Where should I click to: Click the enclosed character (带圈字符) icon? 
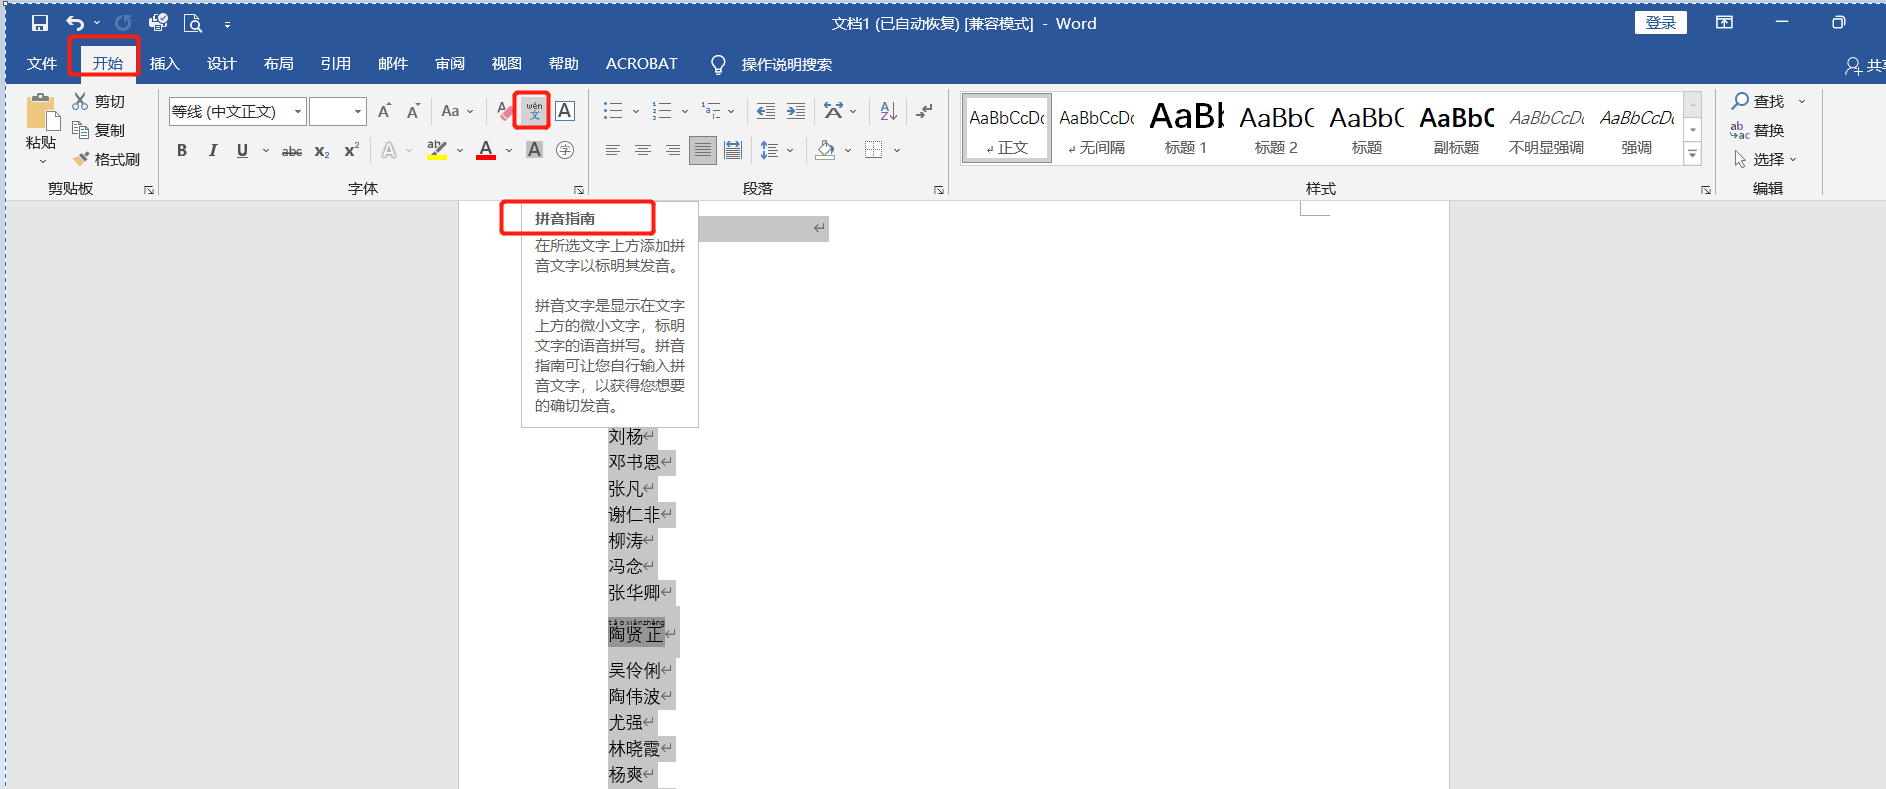coord(565,150)
